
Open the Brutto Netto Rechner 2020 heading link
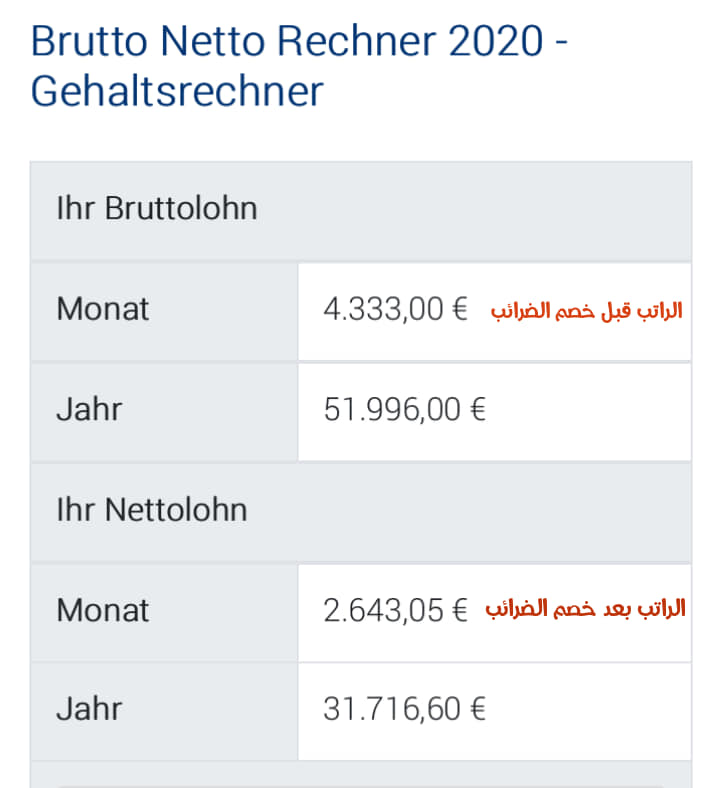tap(299, 65)
